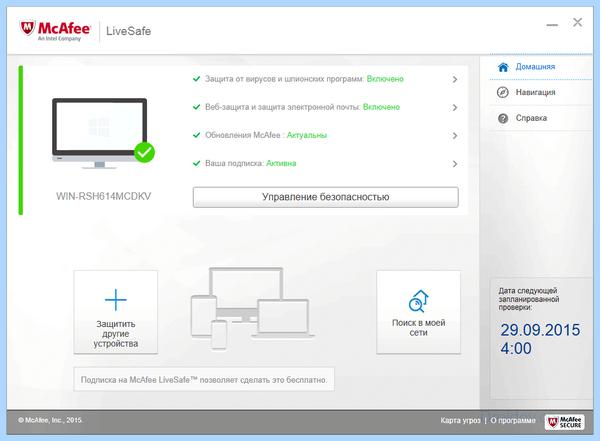
Task: Click the next scan date 29.09.2015
Action: (x=540, y=330)
